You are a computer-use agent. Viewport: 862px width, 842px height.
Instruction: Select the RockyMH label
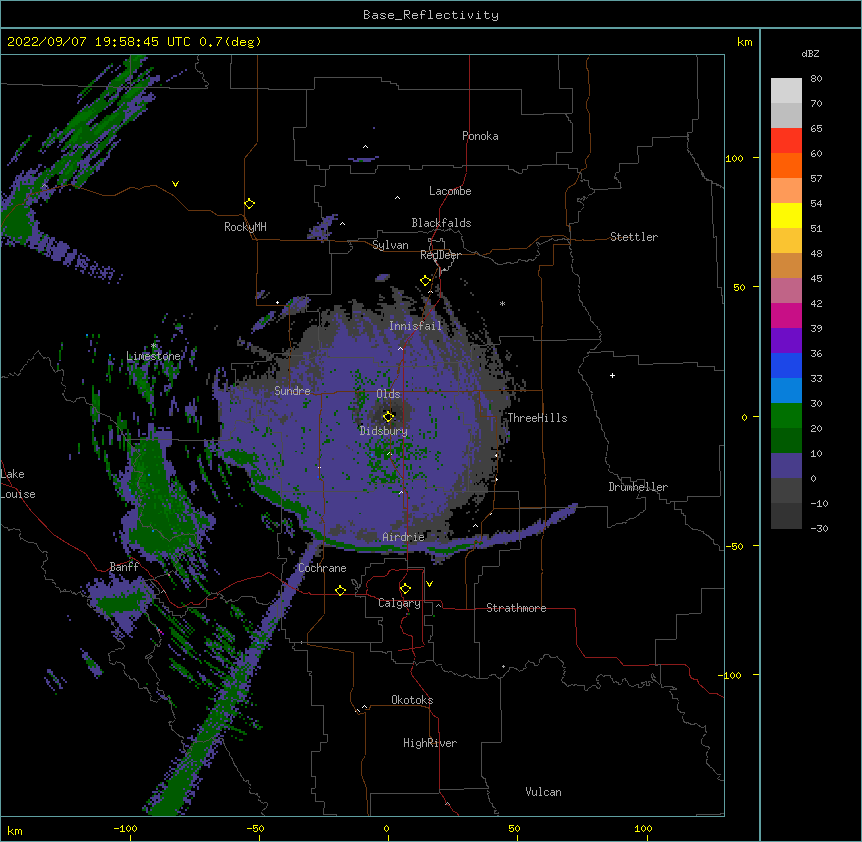click(x=245, y=227)
